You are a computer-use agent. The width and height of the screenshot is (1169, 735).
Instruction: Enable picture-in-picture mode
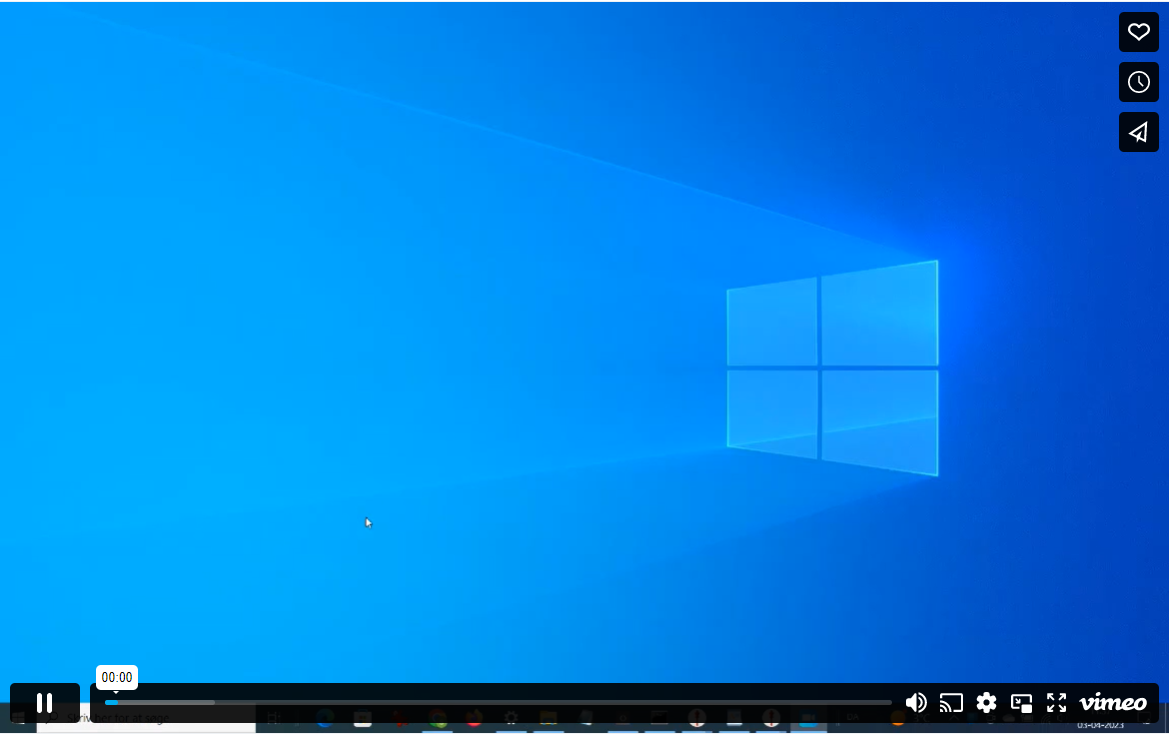tap(1021, 703)
